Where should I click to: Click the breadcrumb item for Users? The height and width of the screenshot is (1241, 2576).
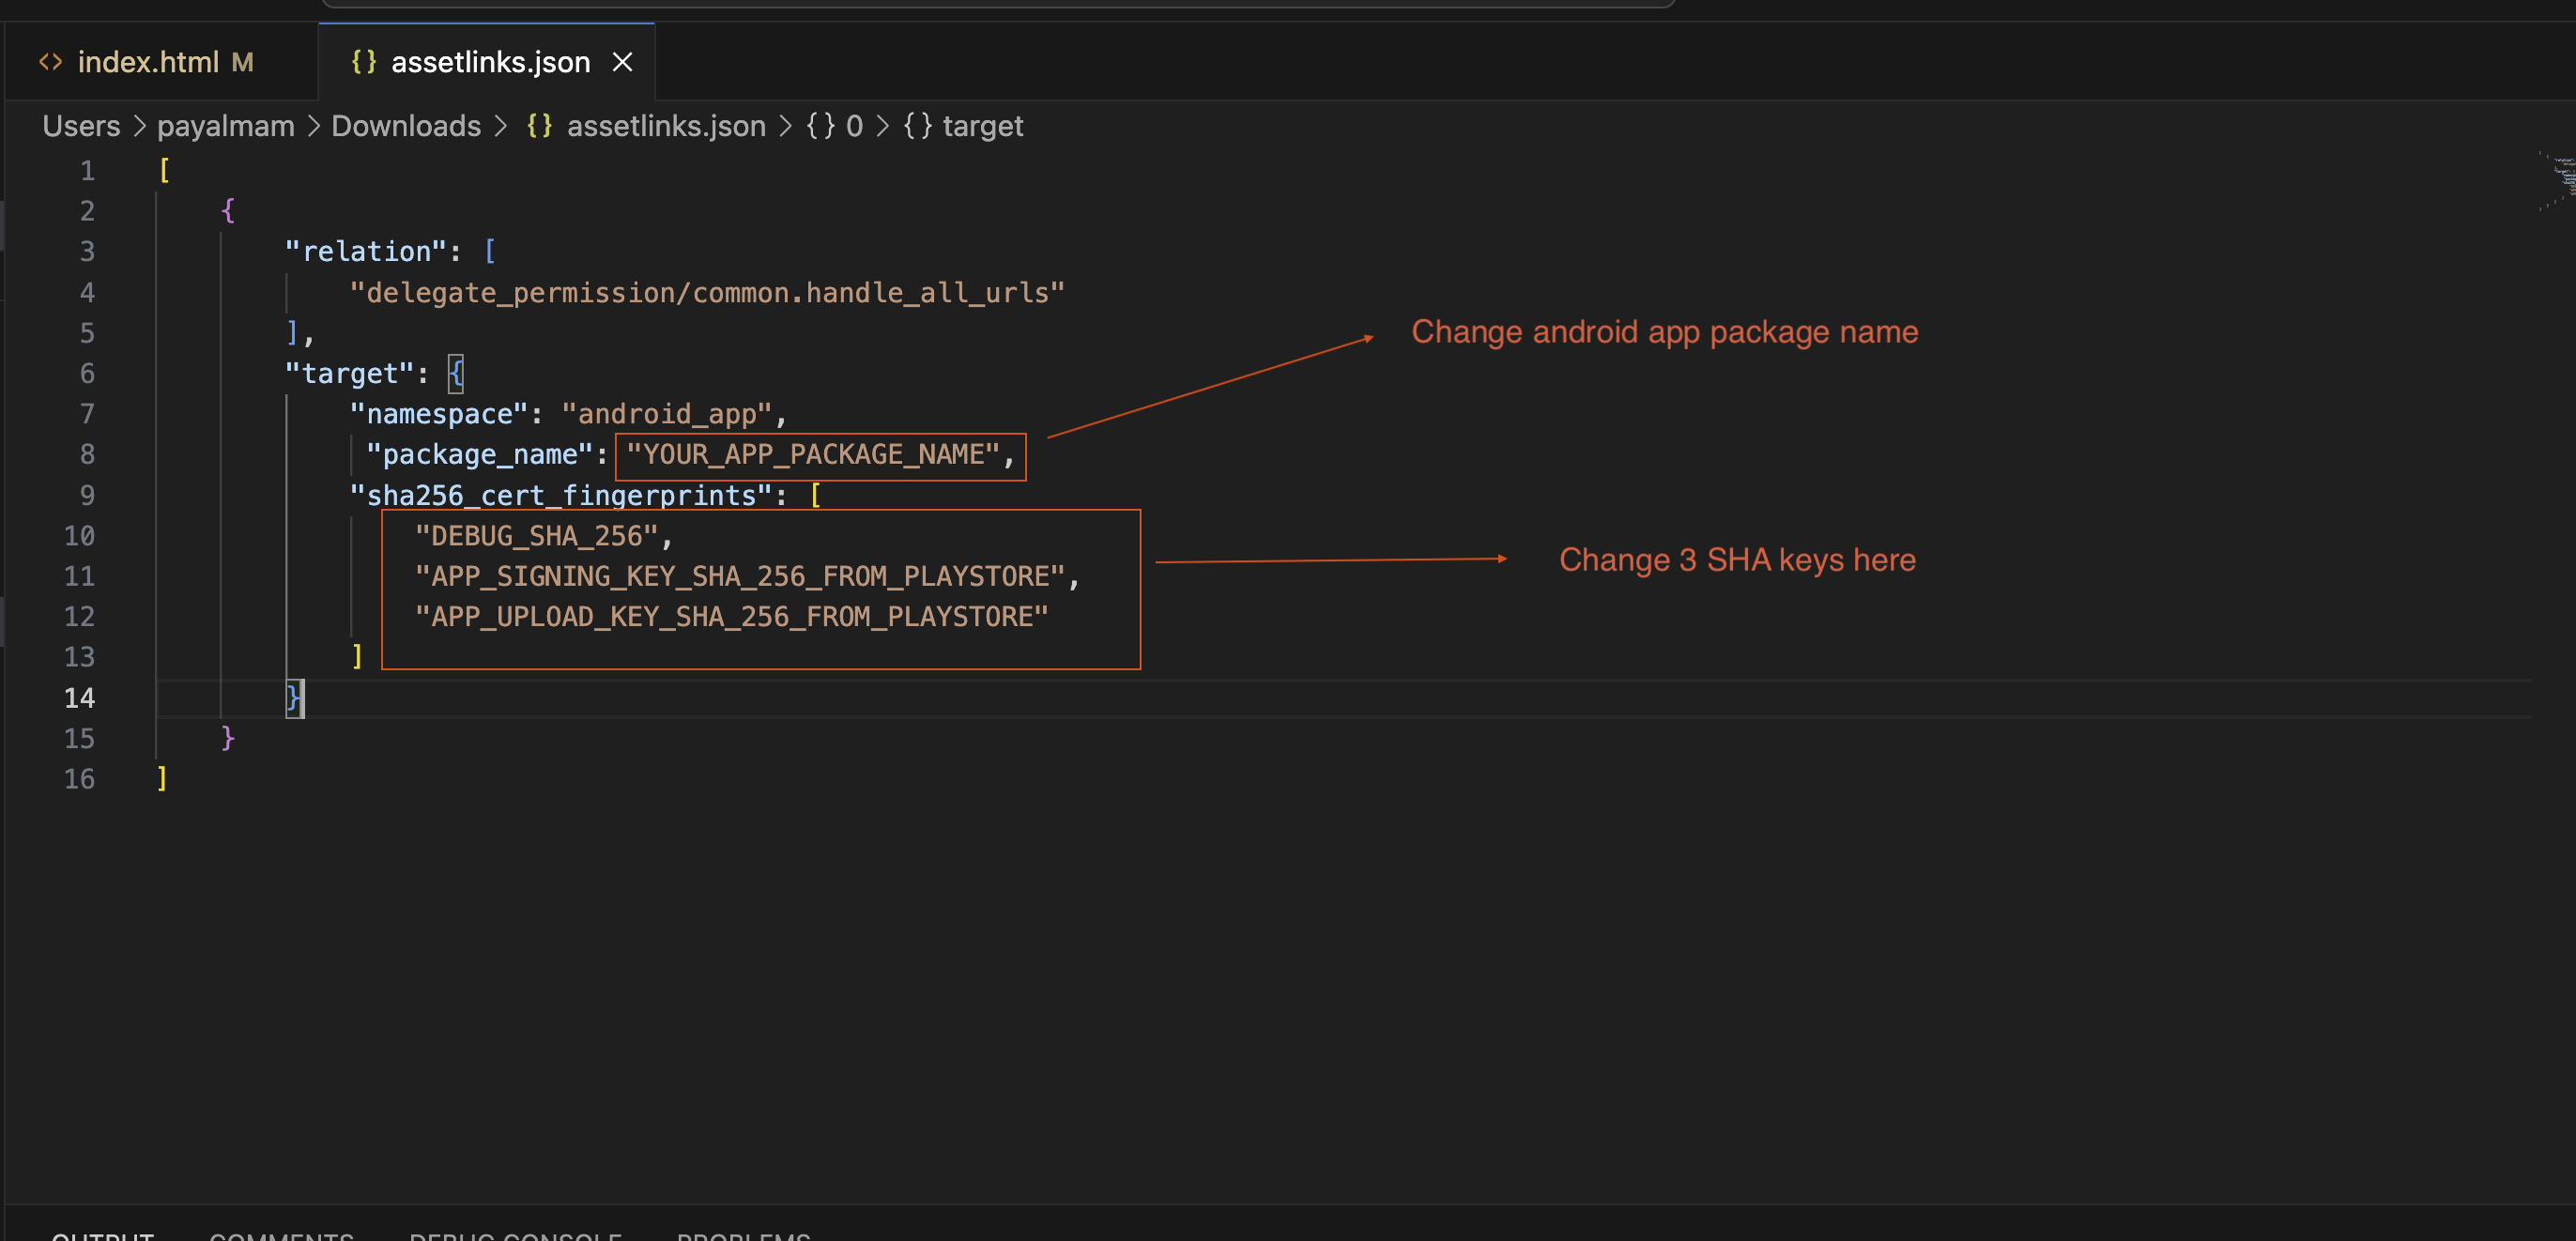pyautogui.click(x=81, y=127)
